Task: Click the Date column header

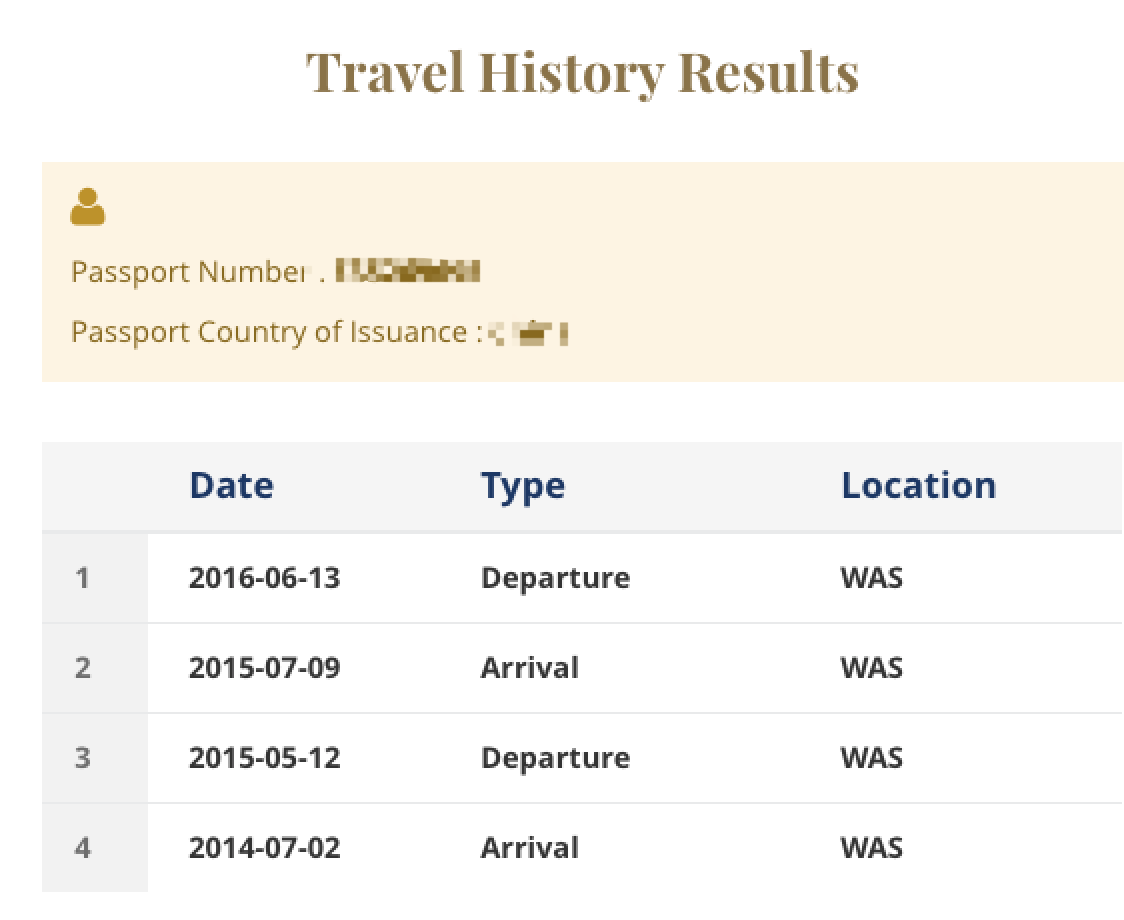Action: pos(231,486)
